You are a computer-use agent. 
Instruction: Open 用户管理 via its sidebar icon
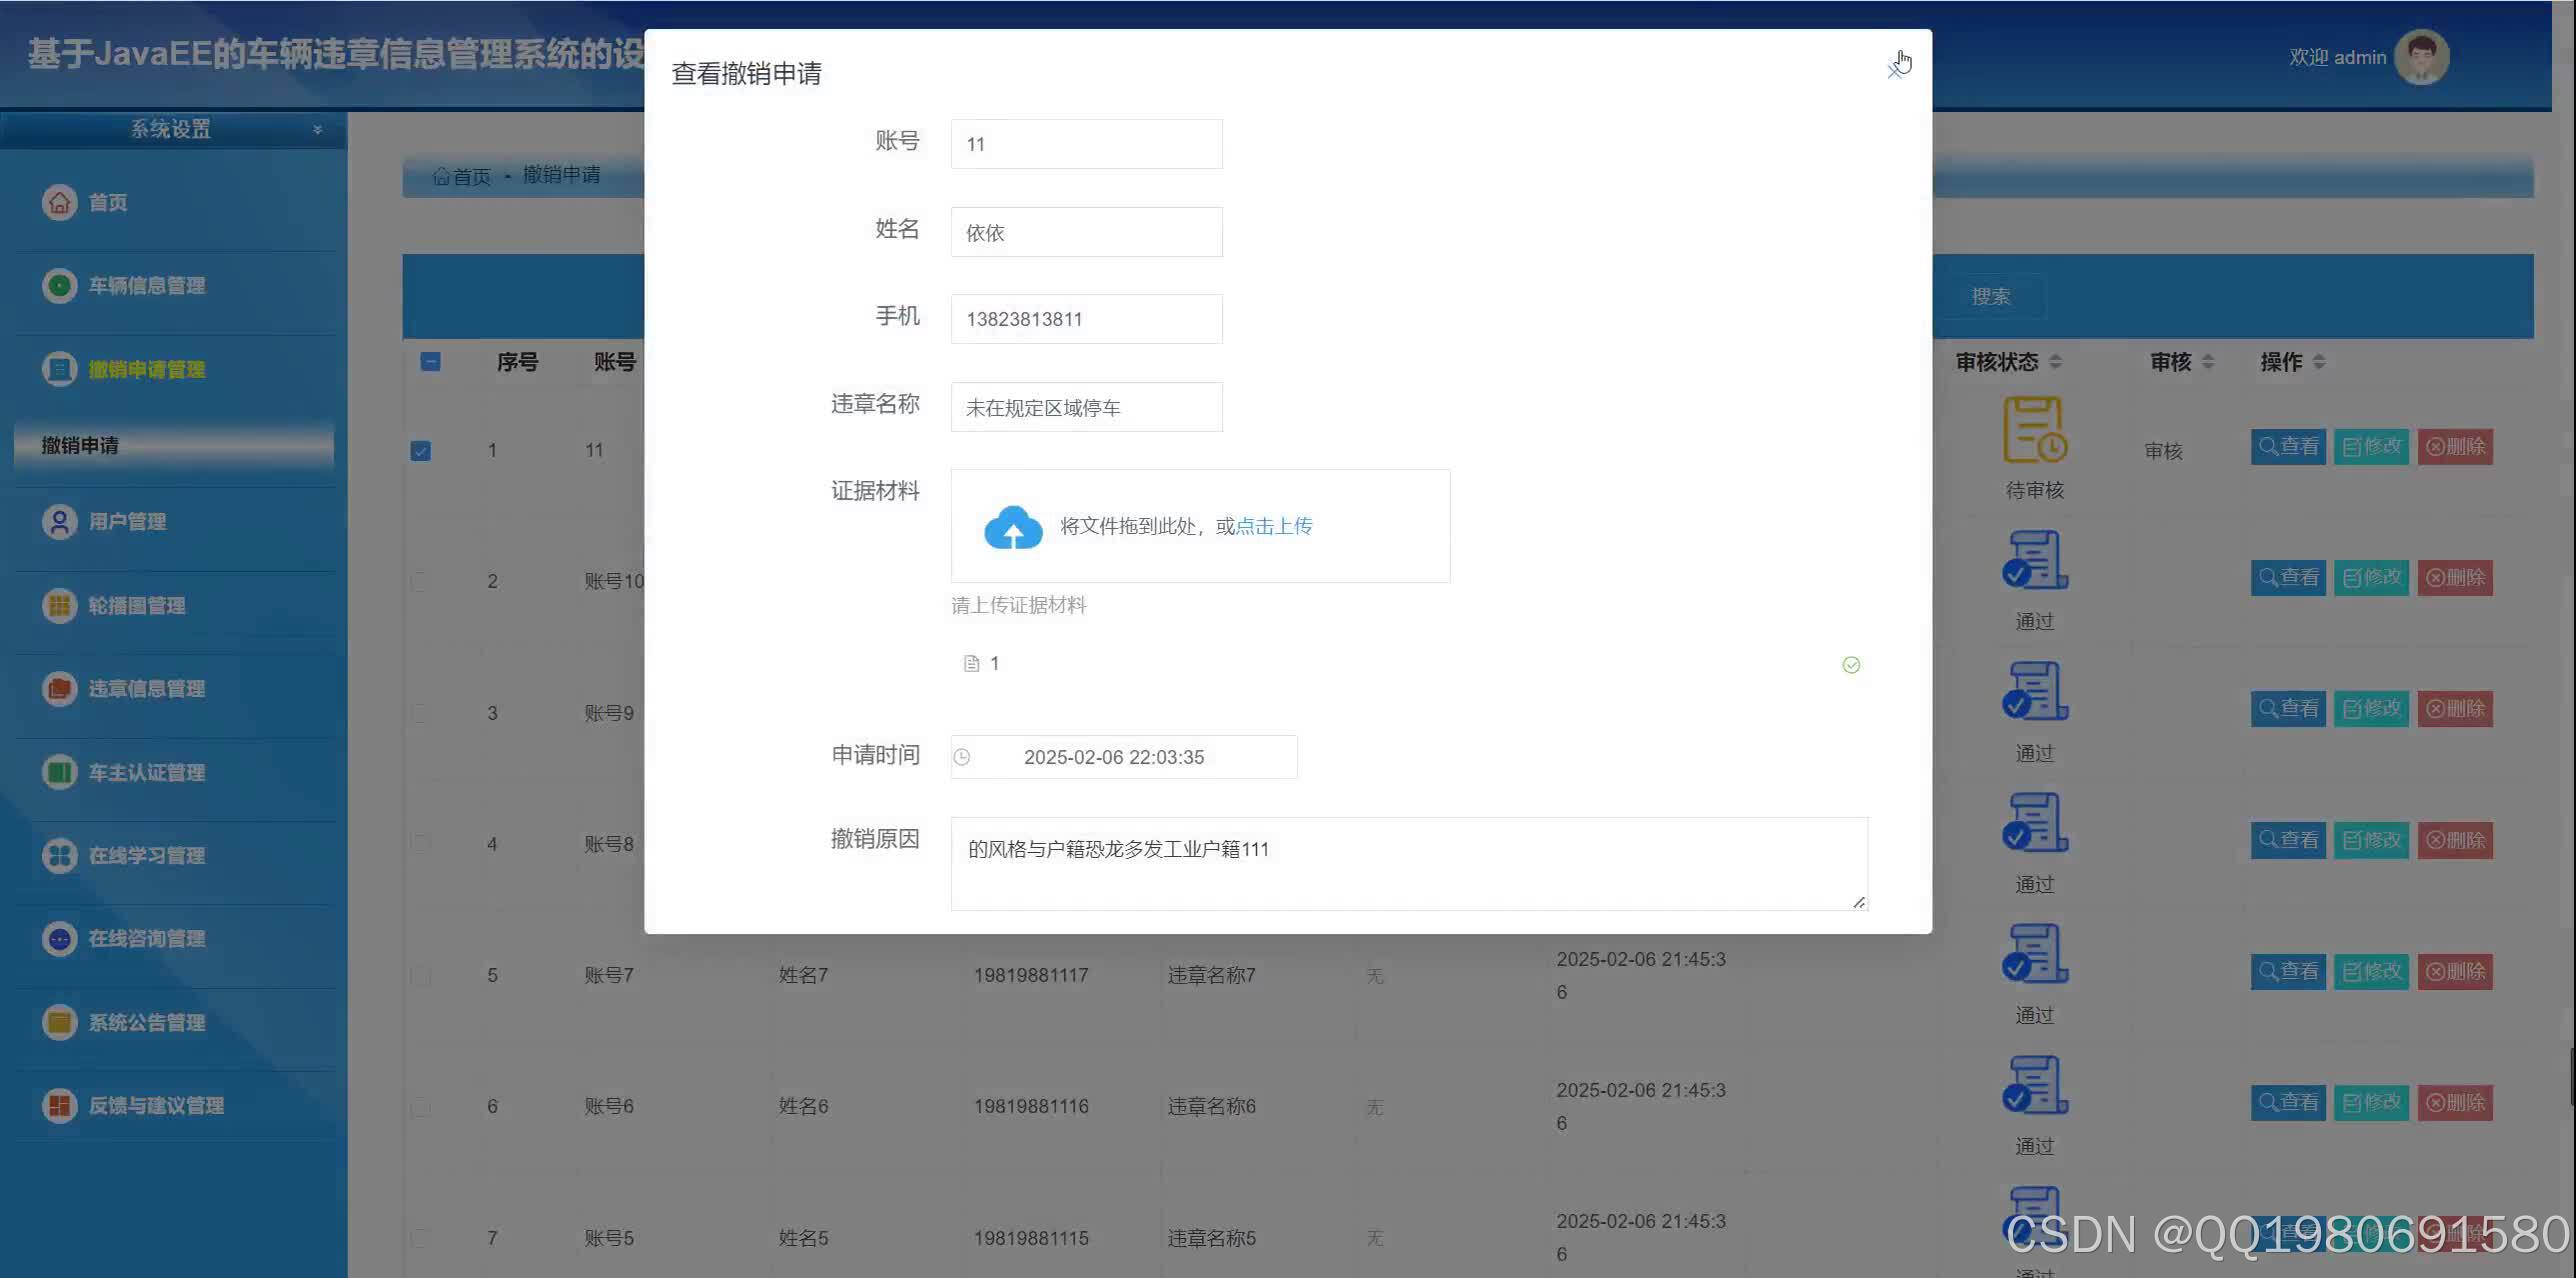60,521
